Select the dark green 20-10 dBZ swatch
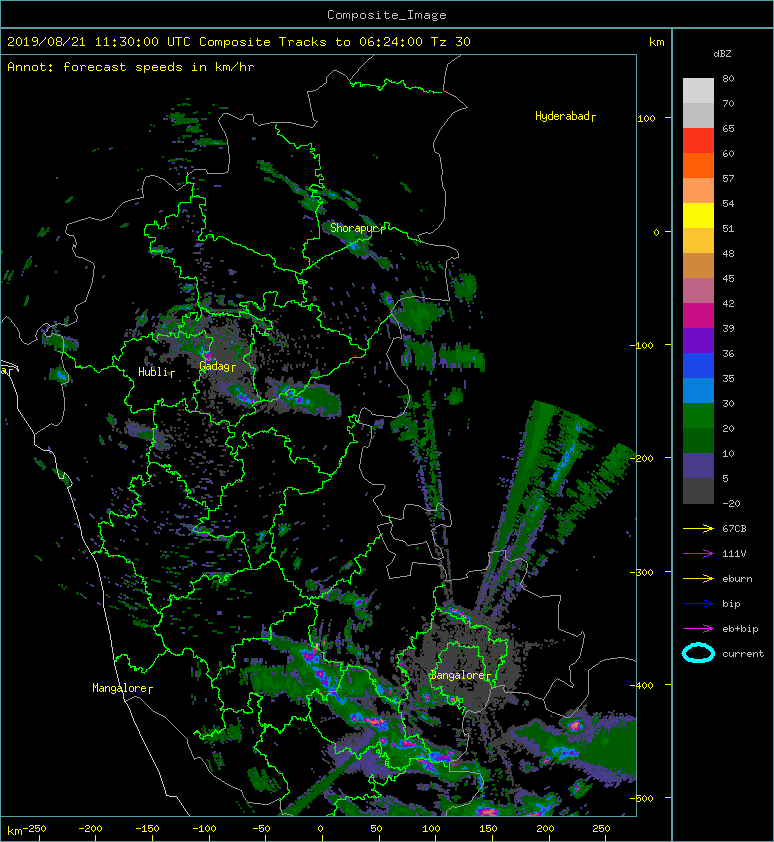 click(698, 440)
